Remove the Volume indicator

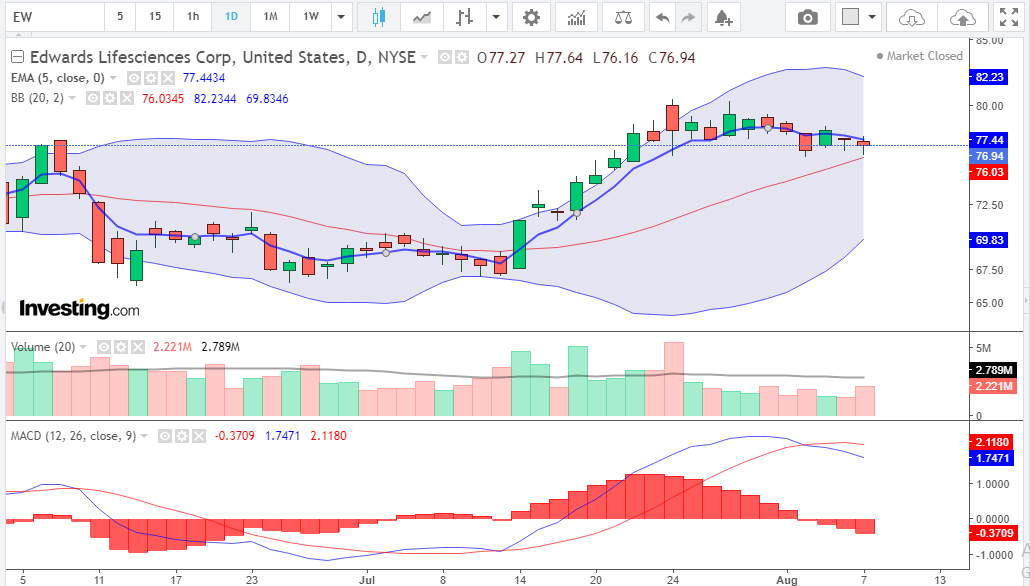pyautogui.click(x=138, y=347)
